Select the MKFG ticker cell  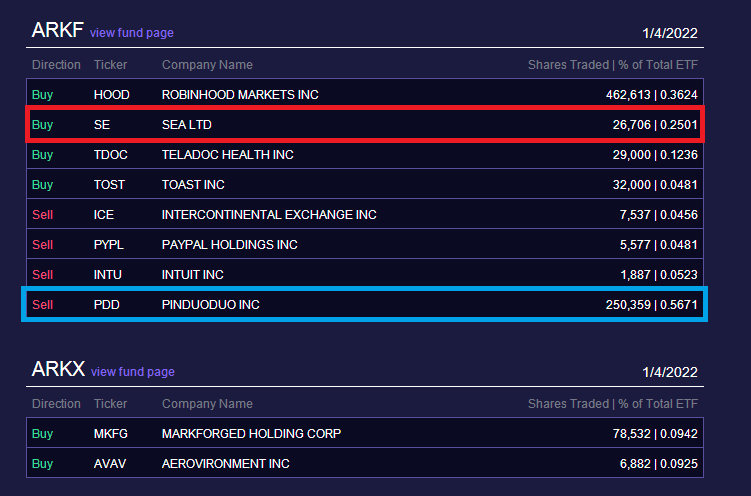pyautogui.click(x=111, y=434)
